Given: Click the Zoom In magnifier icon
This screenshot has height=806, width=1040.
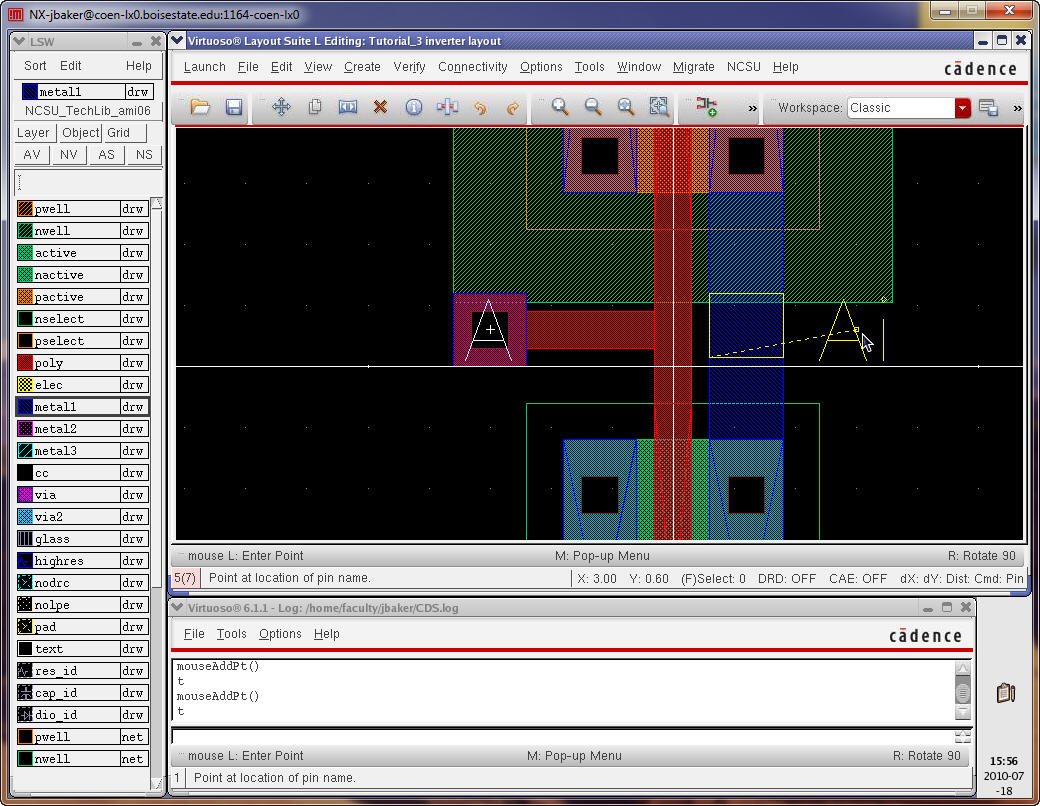Looking at the screenshot, I should coord(560,107).
